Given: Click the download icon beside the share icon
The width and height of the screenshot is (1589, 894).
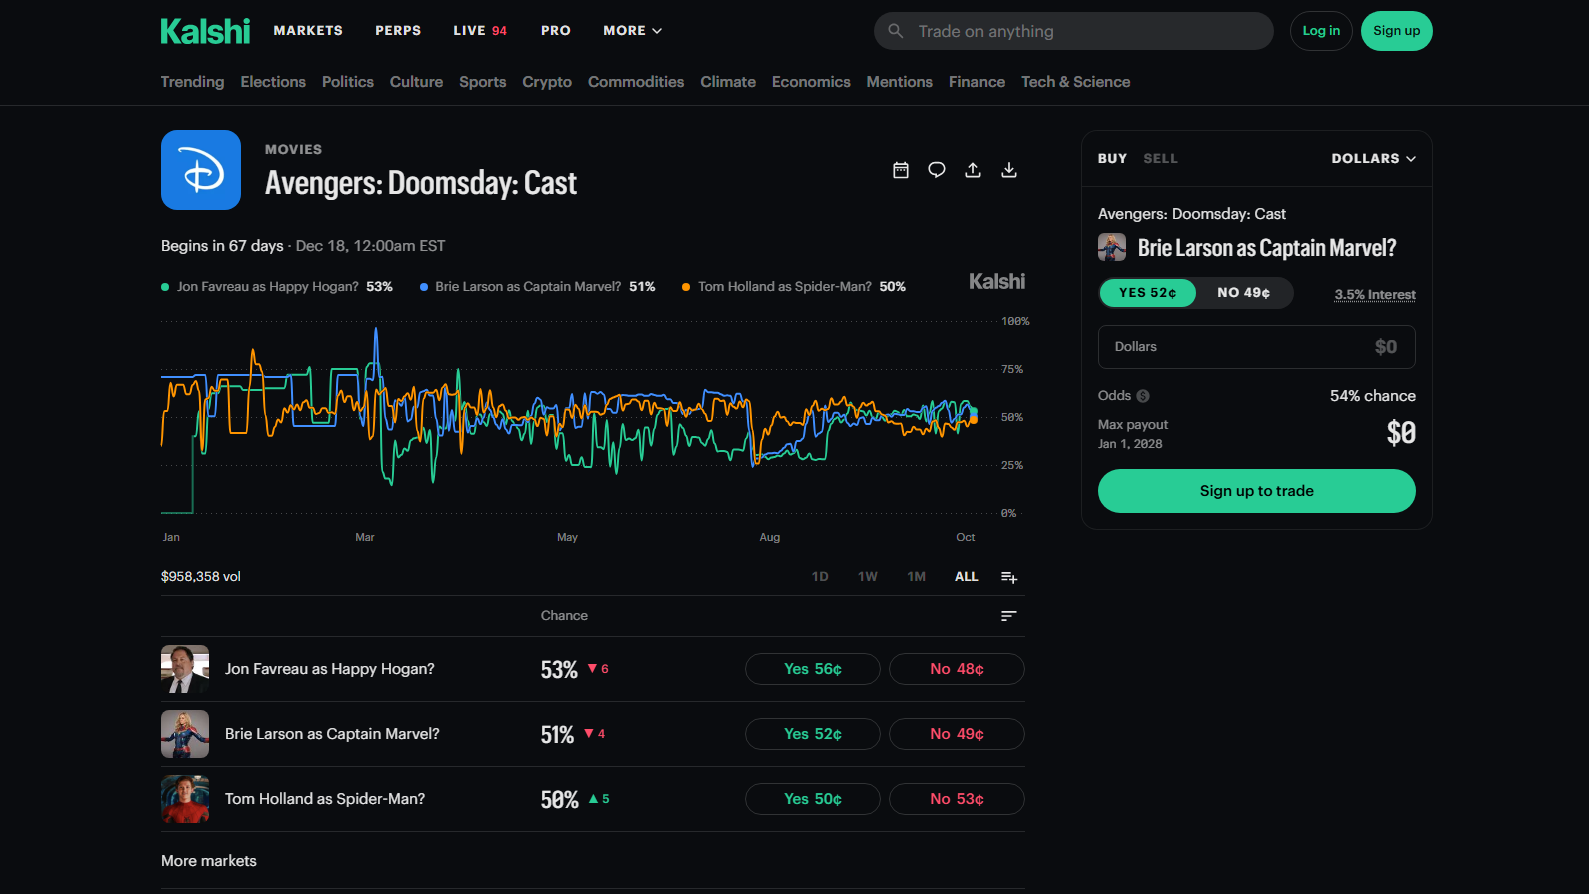Looking at the screenshot, I should (x=1009, y=170).
